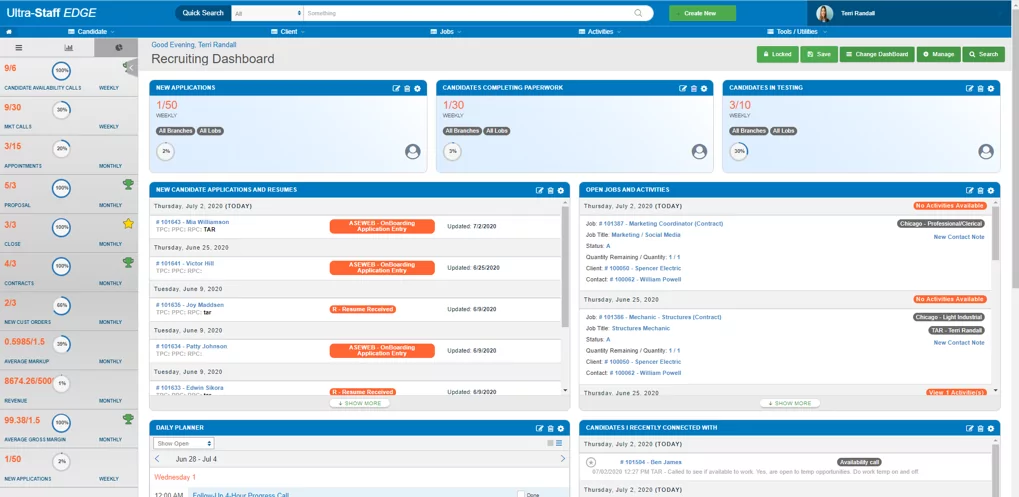Click the 30% progress ring for MKT Calls
The height and width of the screenshot is (497, 1019).
[61, 110]
